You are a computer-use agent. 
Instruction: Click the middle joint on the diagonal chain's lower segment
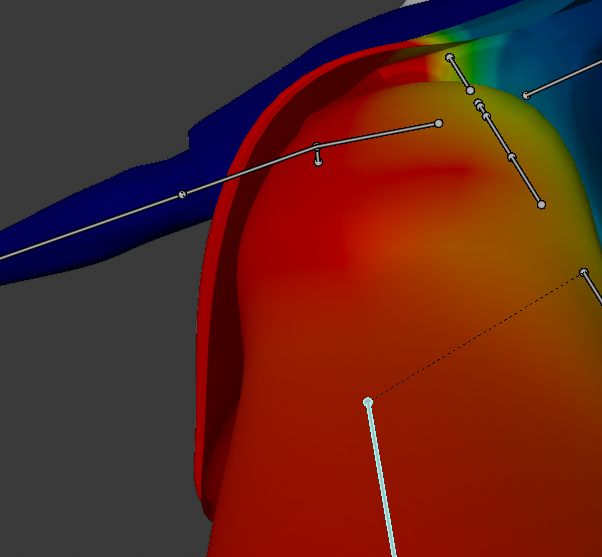click(x=512, y=157)
